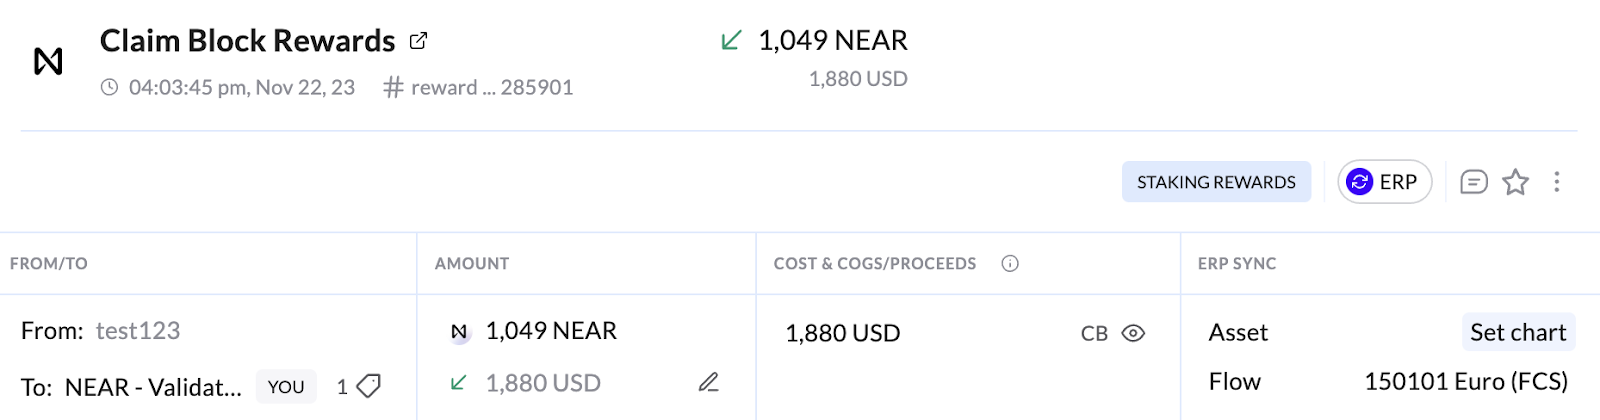1600x420 pixels.
Task: Toggle the cost basis eye visibility icon
Action: click(x=1133, y=333)
